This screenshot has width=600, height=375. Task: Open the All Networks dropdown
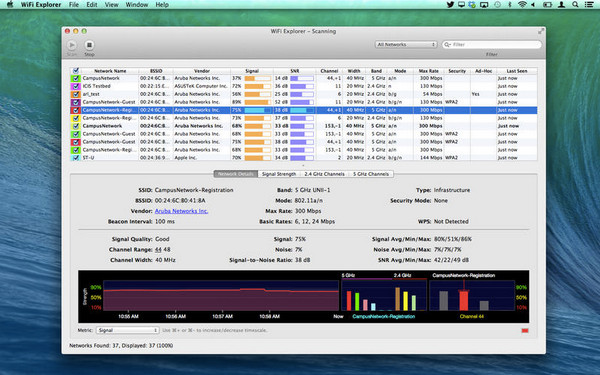coord(406,45)
